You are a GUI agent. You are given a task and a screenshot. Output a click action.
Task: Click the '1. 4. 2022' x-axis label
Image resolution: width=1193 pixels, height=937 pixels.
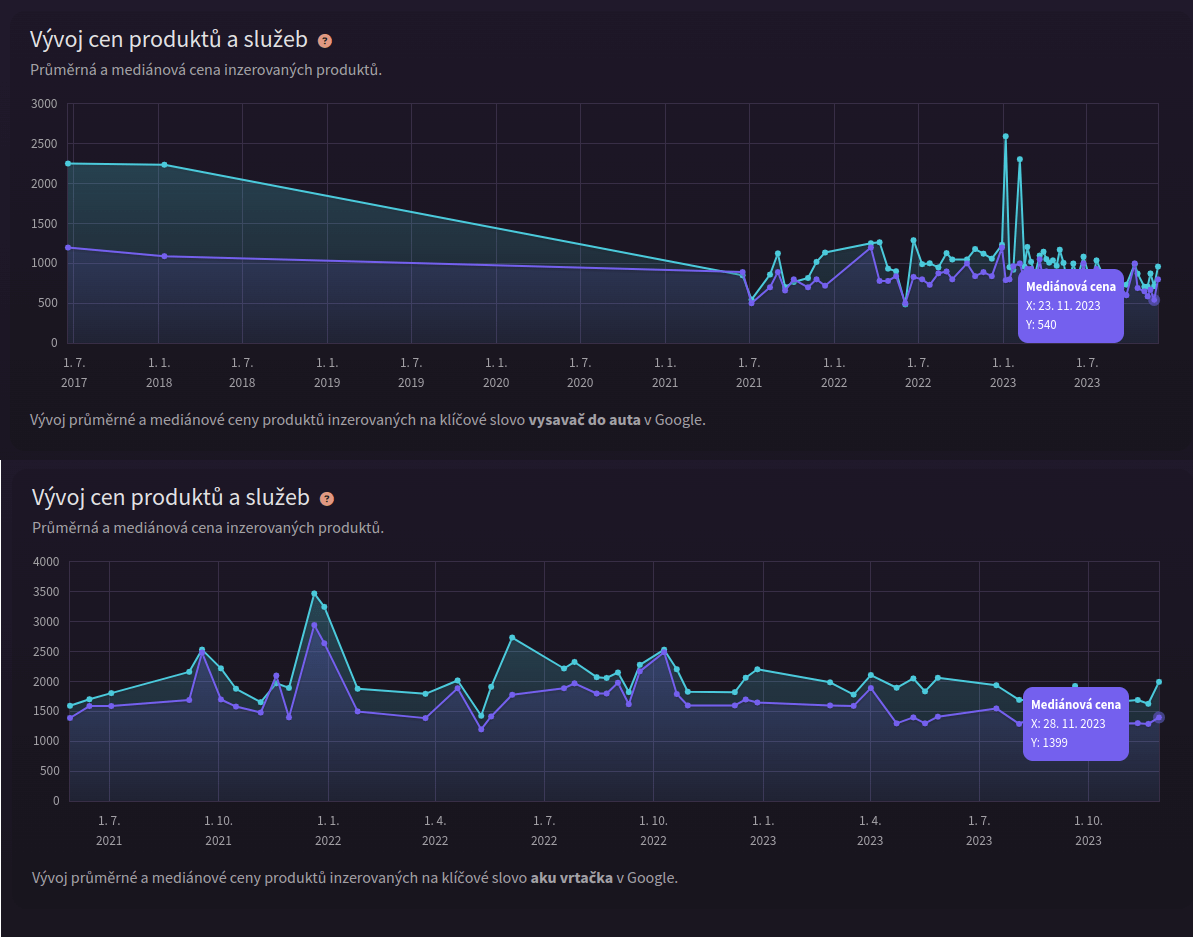point(435,831)
